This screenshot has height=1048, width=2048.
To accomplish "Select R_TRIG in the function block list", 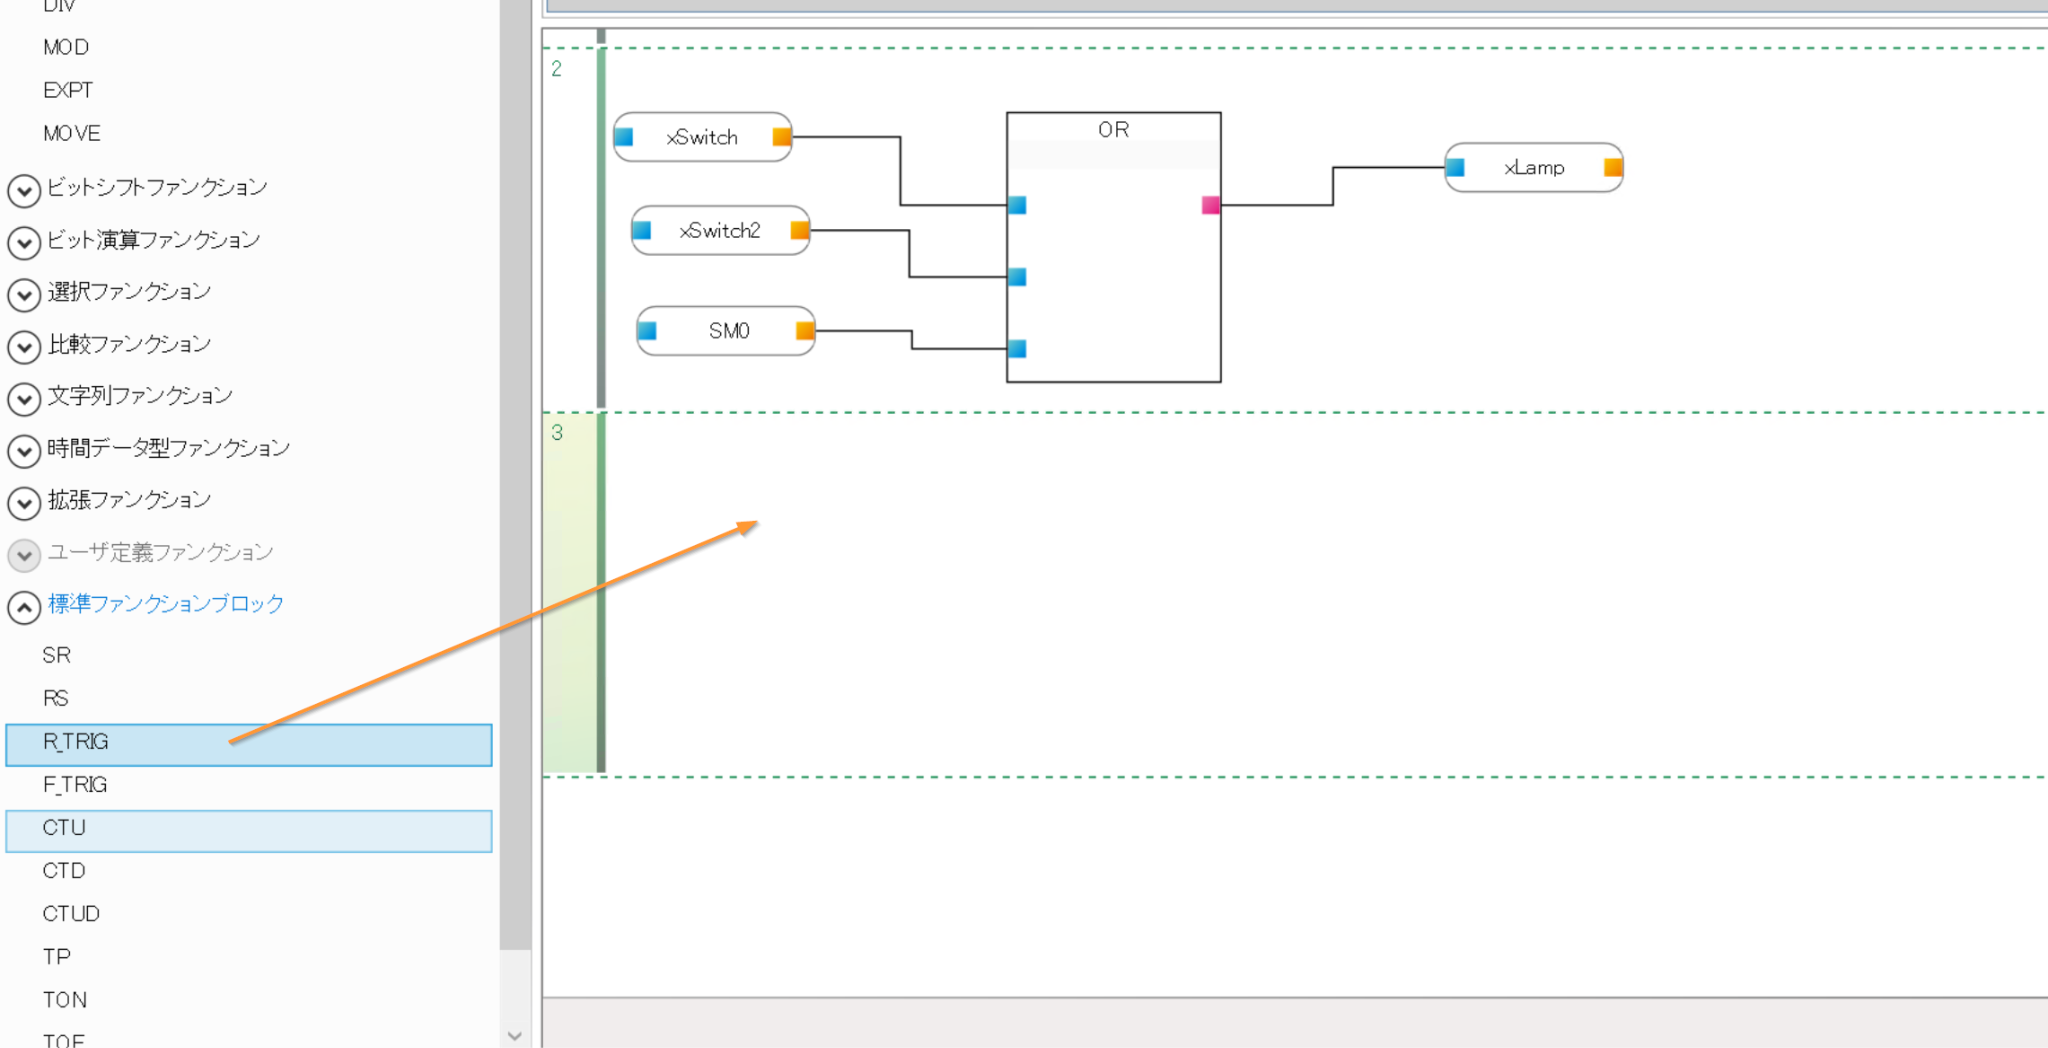I will click(x=76, y=742).
